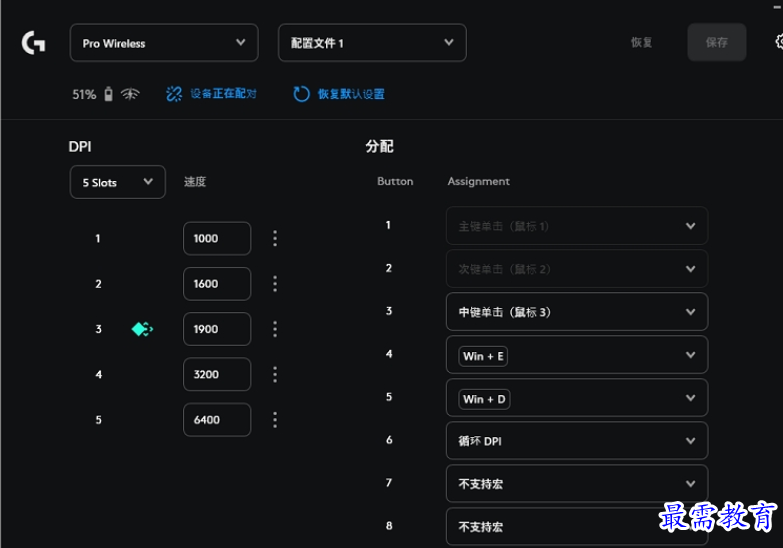The height and width of the screenshot is (548, 783).
Task: Open the Pro Wireless device dropdown
Action: [x=164, y=43]
